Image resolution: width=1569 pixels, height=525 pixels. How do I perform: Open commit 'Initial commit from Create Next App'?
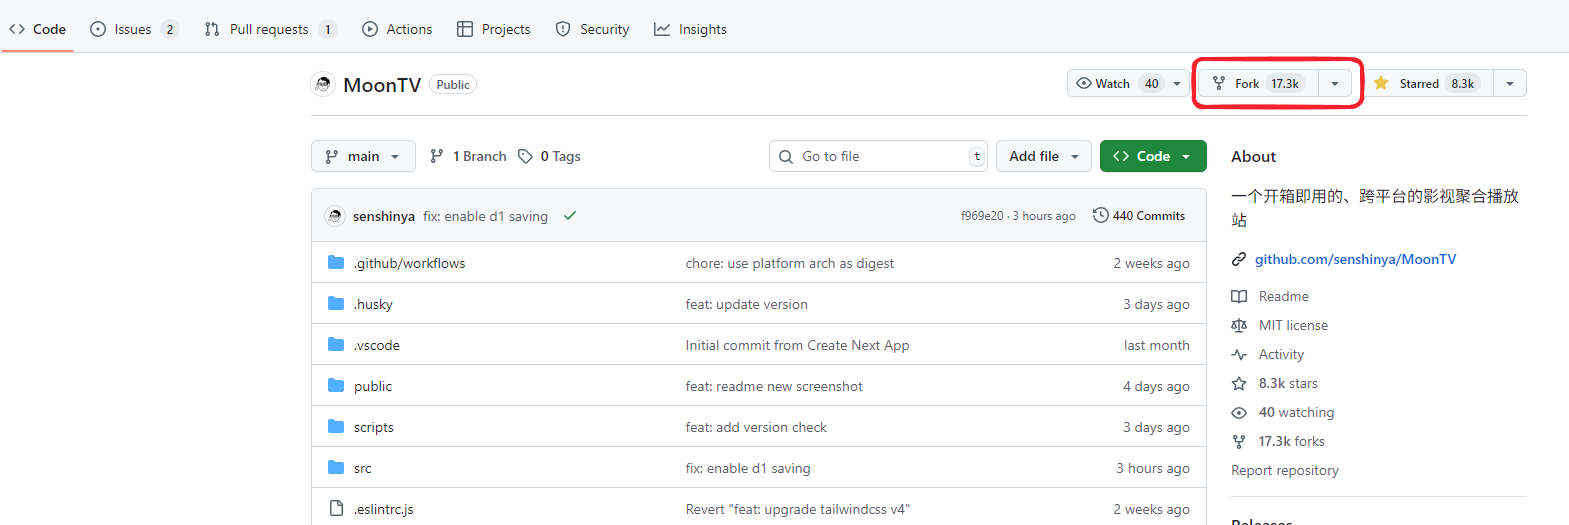pos(798,345)
